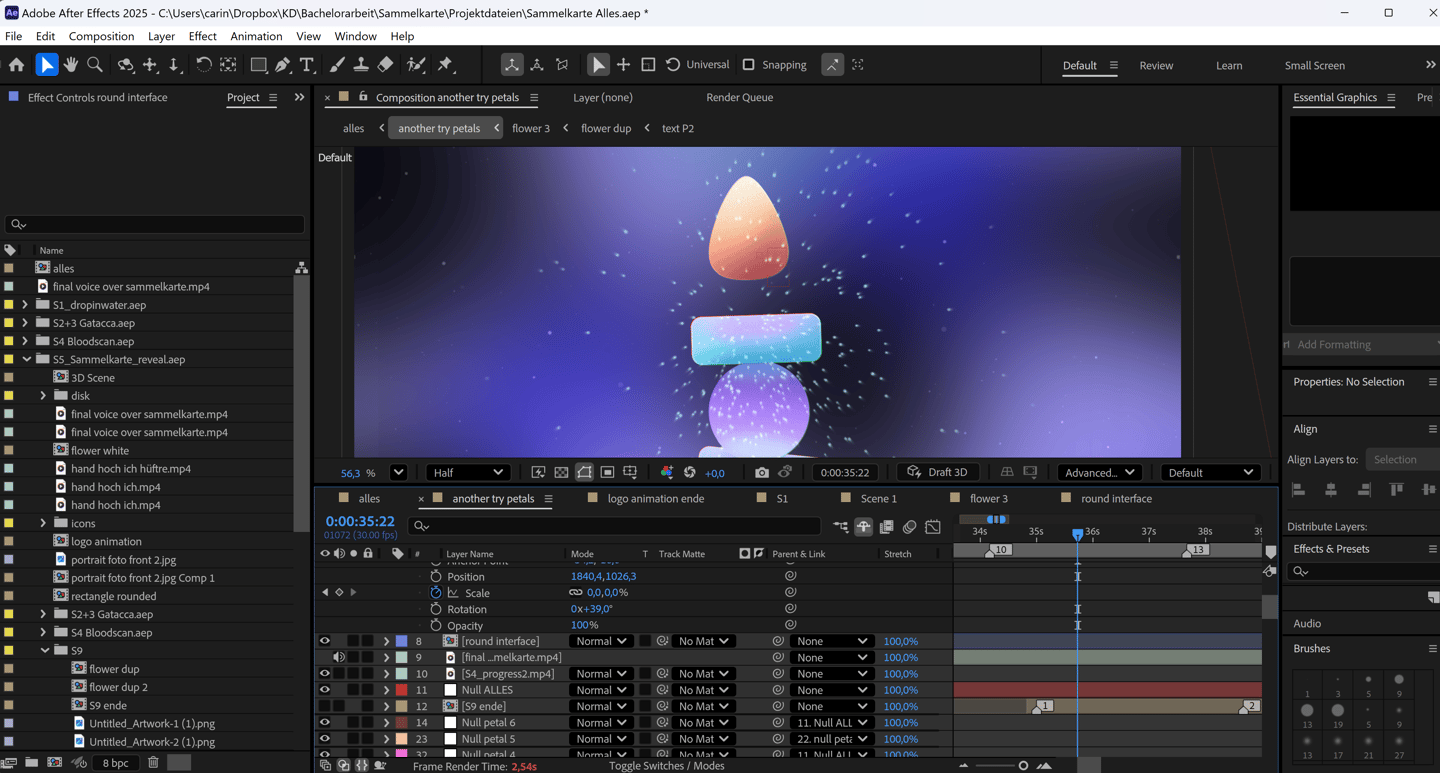Select the Eraser tool
1440x773 pixels.
point(385,65)
